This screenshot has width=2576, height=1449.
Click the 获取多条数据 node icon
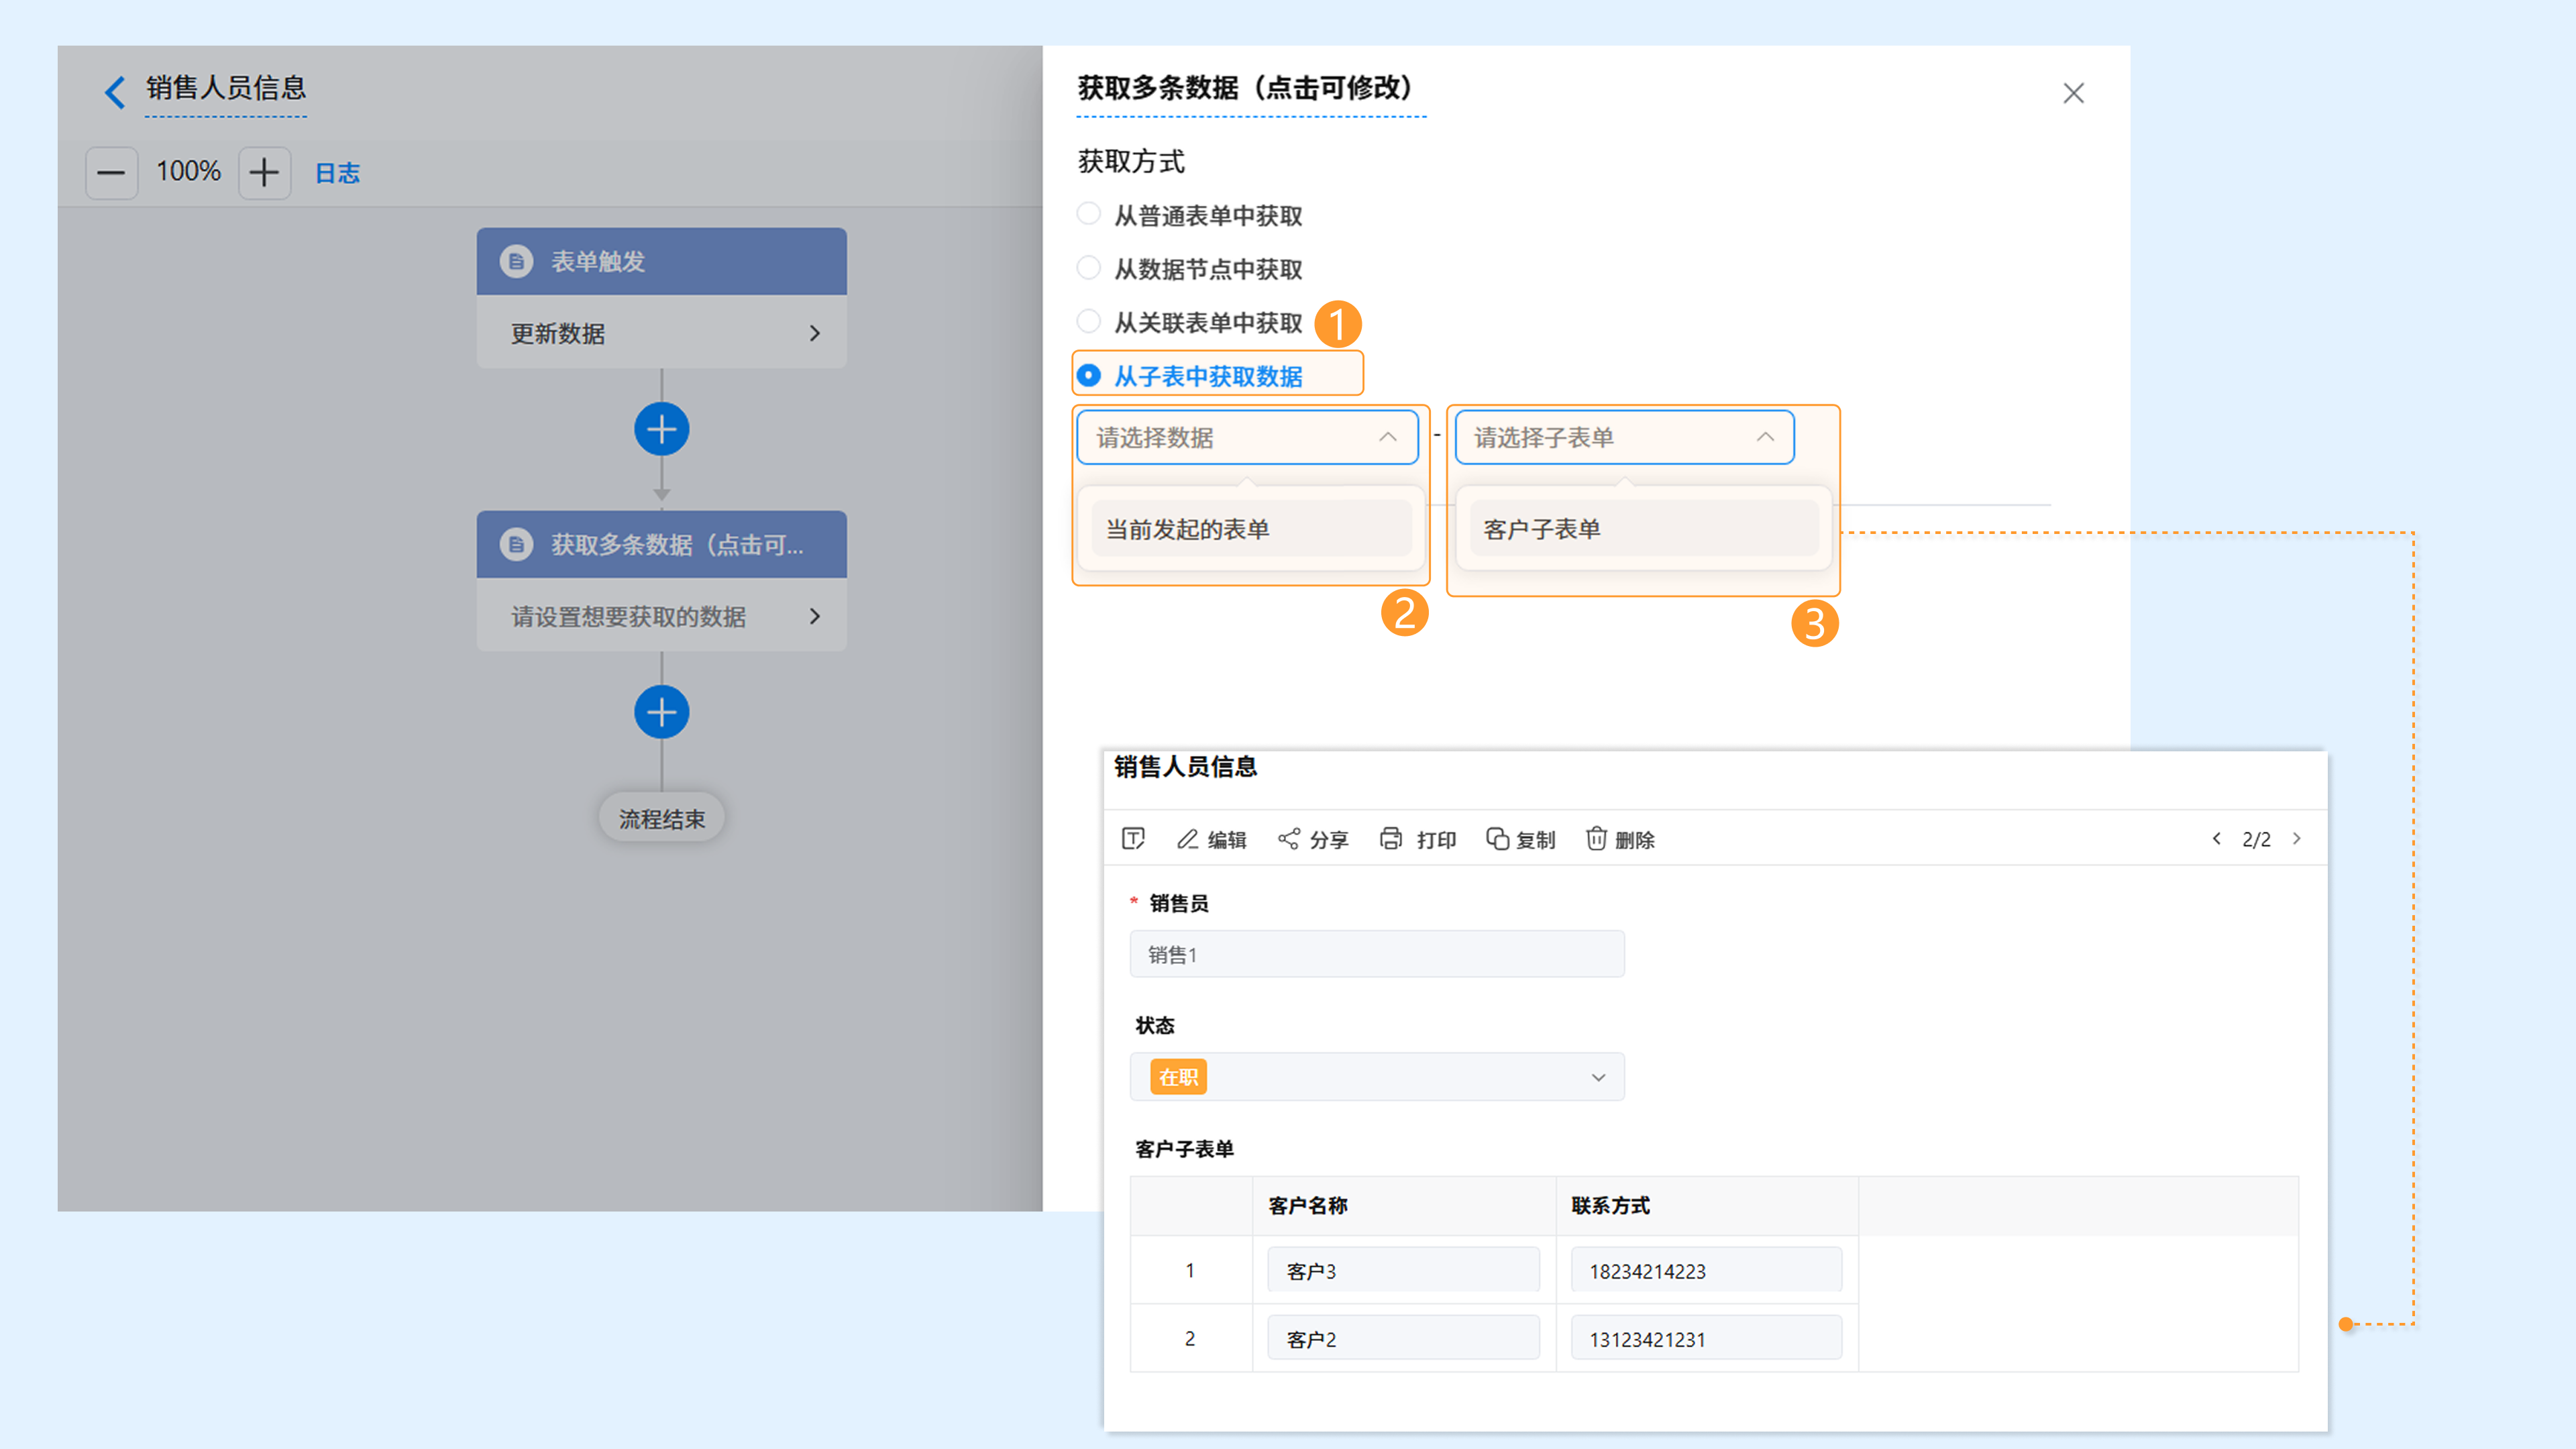(516, 544)
